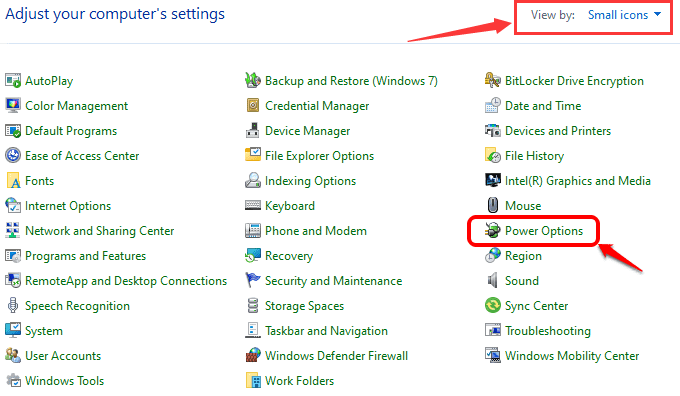Click the Keyboard icon
680x396 pixels.
(x=253, y=206)
